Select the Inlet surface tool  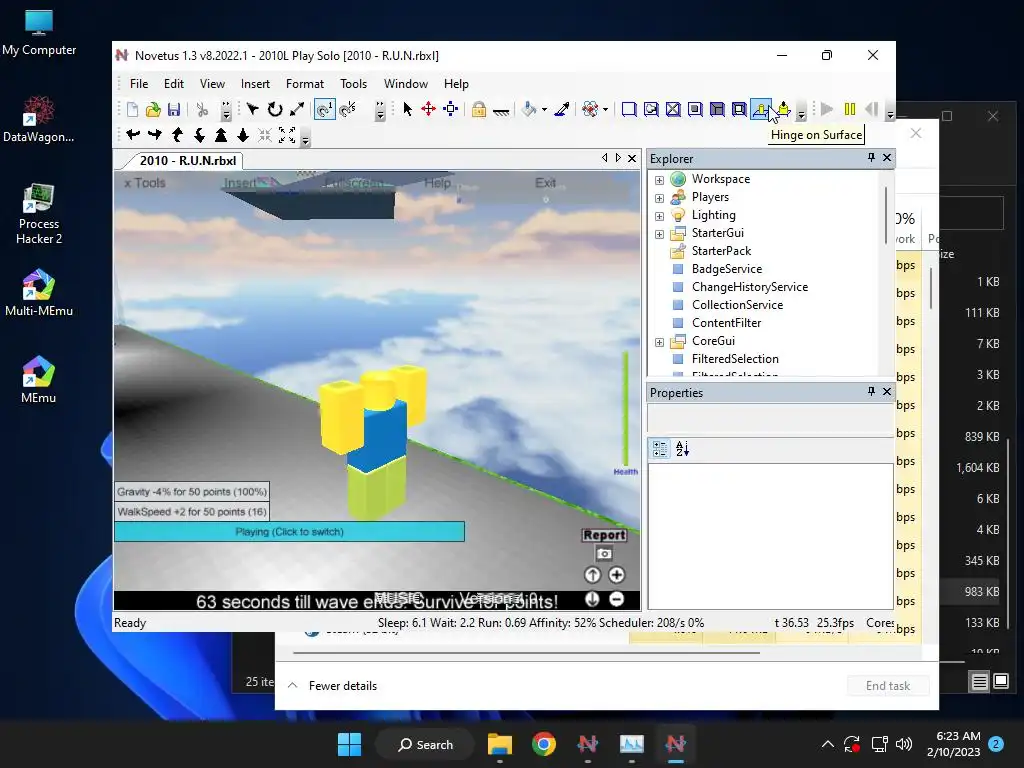click(717, 109)
